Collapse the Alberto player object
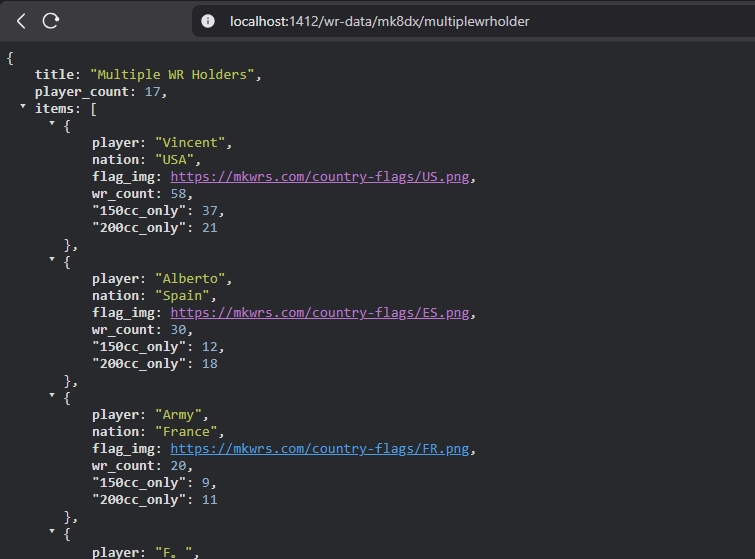 click(52, 259)
